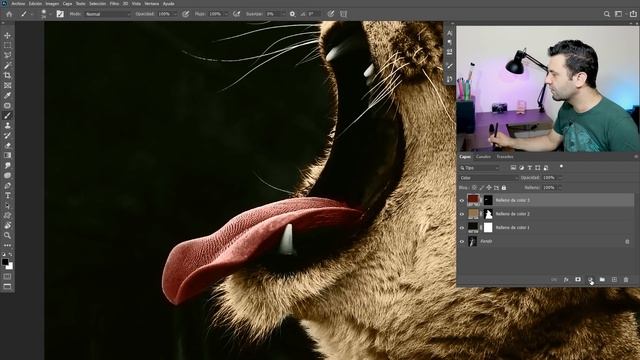Filter layers by text type icon
This screenshot has height=360, width=640.
[x=530, y=168]
